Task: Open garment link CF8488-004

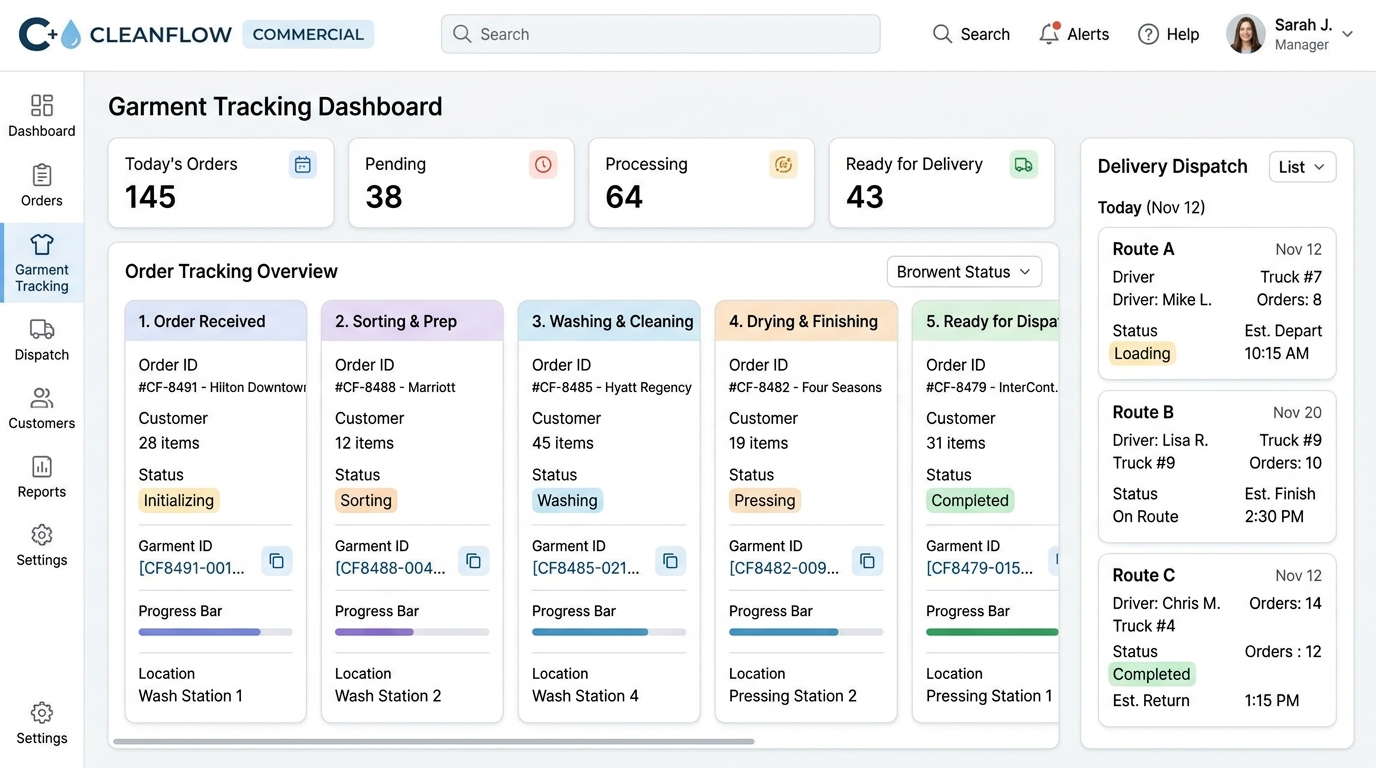Action: click(390, 568)
